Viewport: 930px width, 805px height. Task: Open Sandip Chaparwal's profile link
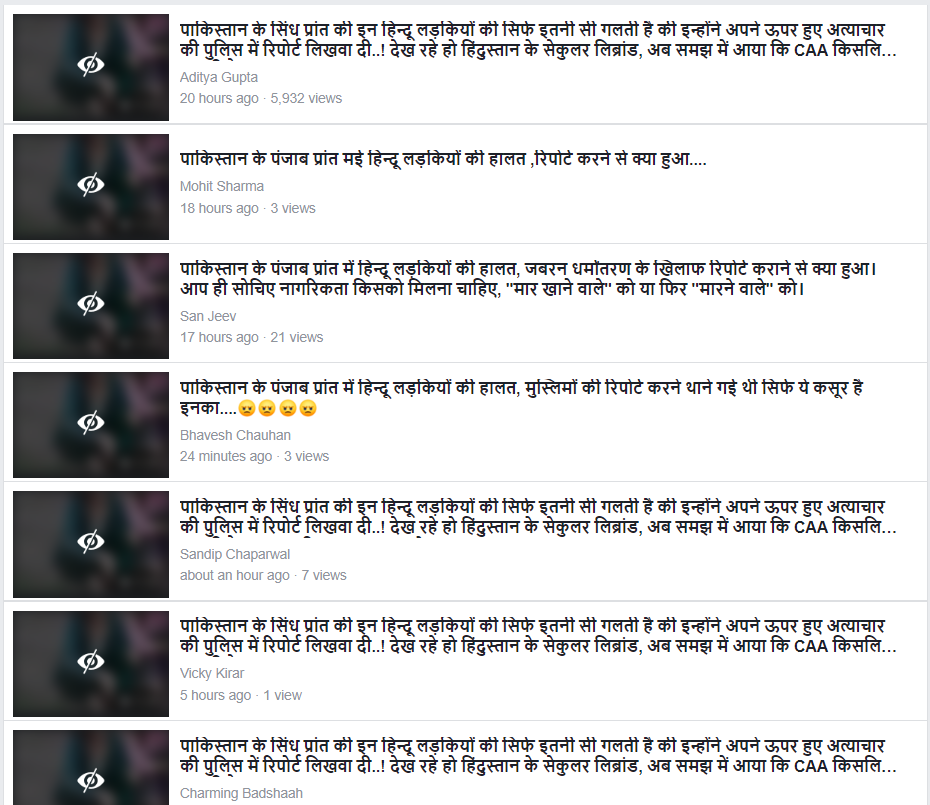(x=235, y=554)
